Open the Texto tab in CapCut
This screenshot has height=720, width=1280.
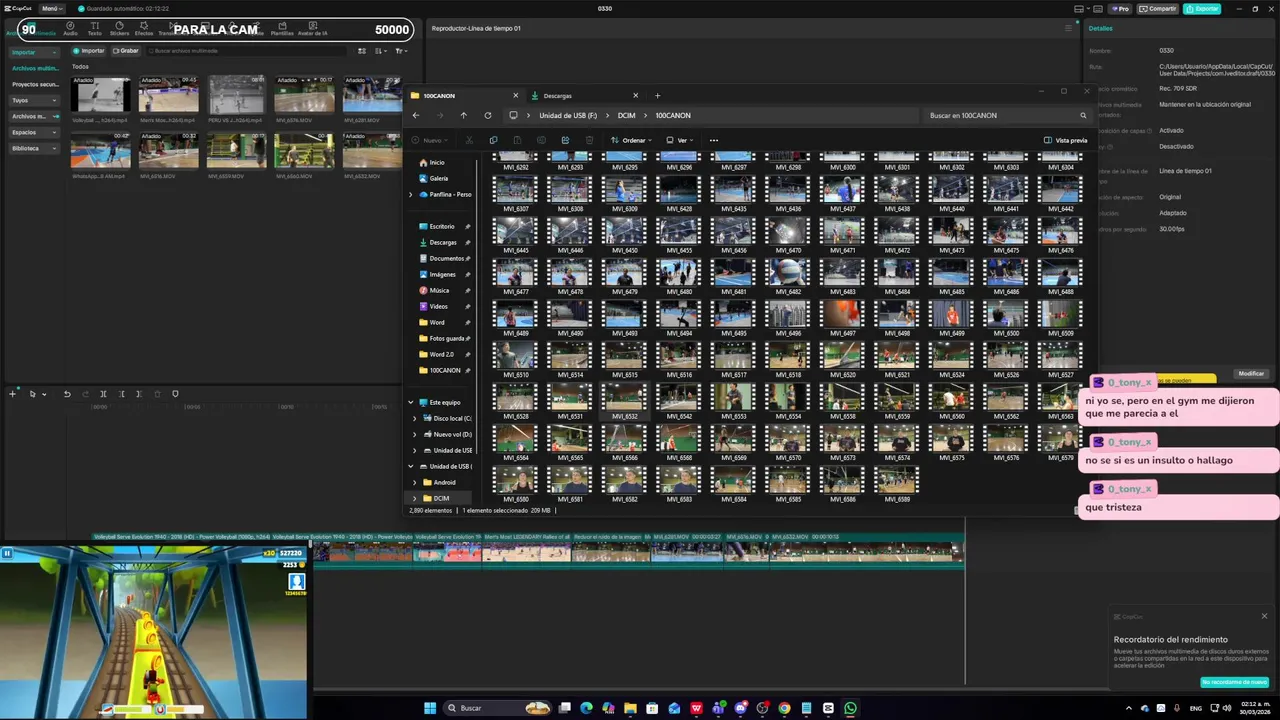pyautogui.click(x=94, y=28)
